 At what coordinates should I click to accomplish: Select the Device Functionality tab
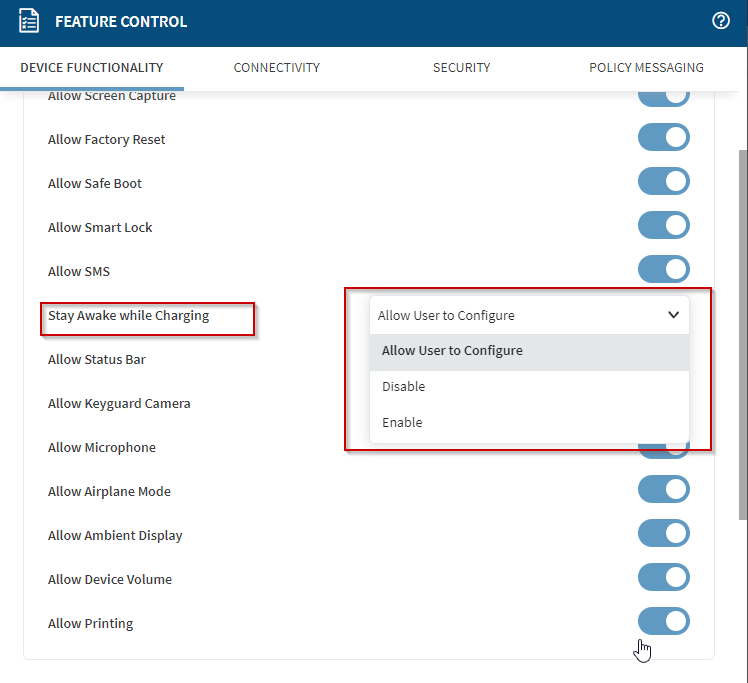(x=92, y=68)
